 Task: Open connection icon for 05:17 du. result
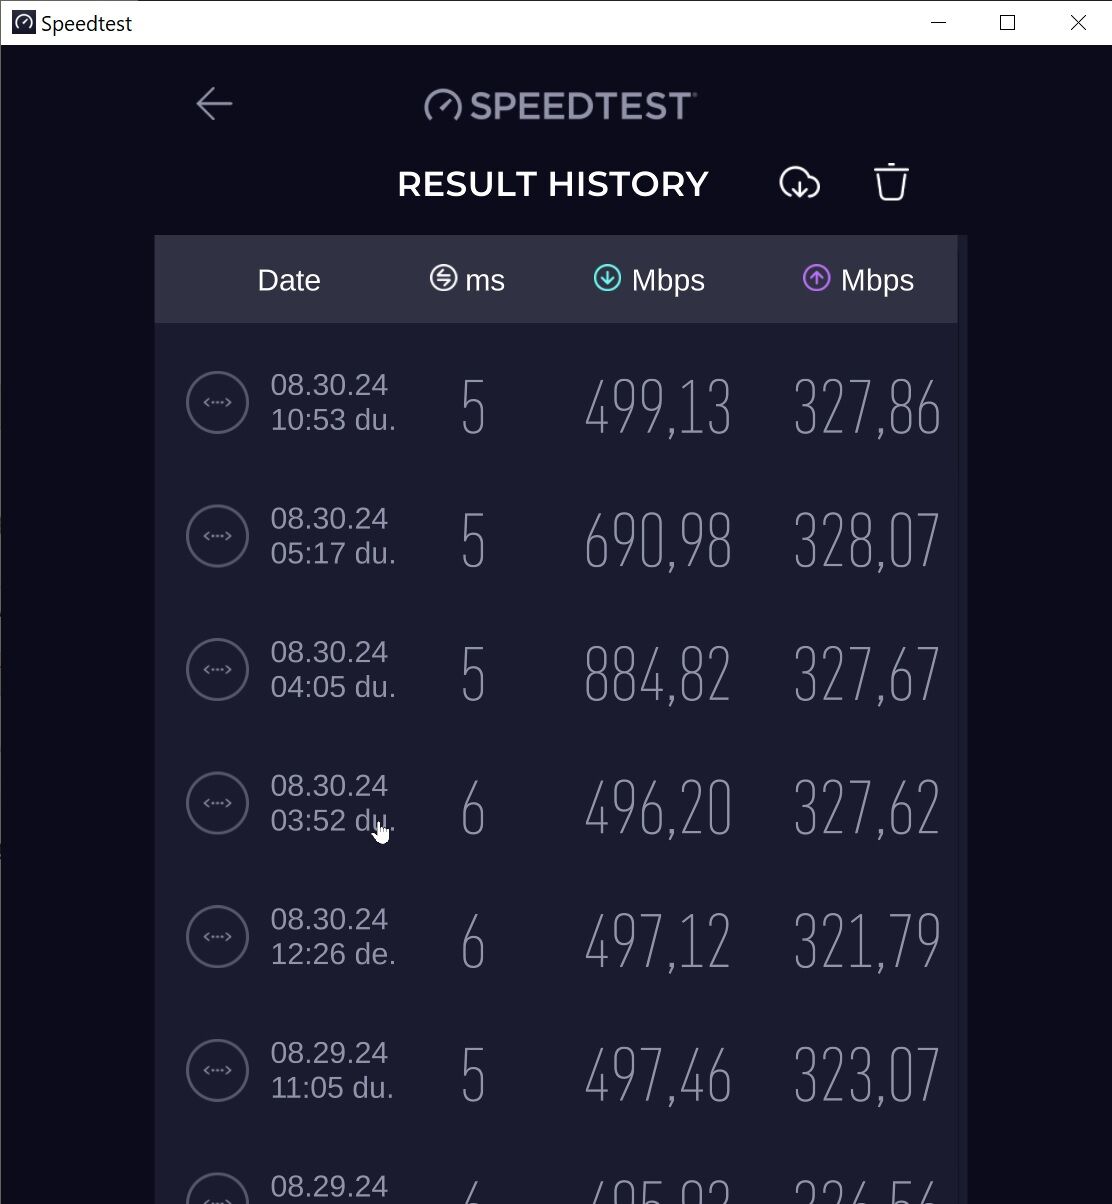point(217,536)
